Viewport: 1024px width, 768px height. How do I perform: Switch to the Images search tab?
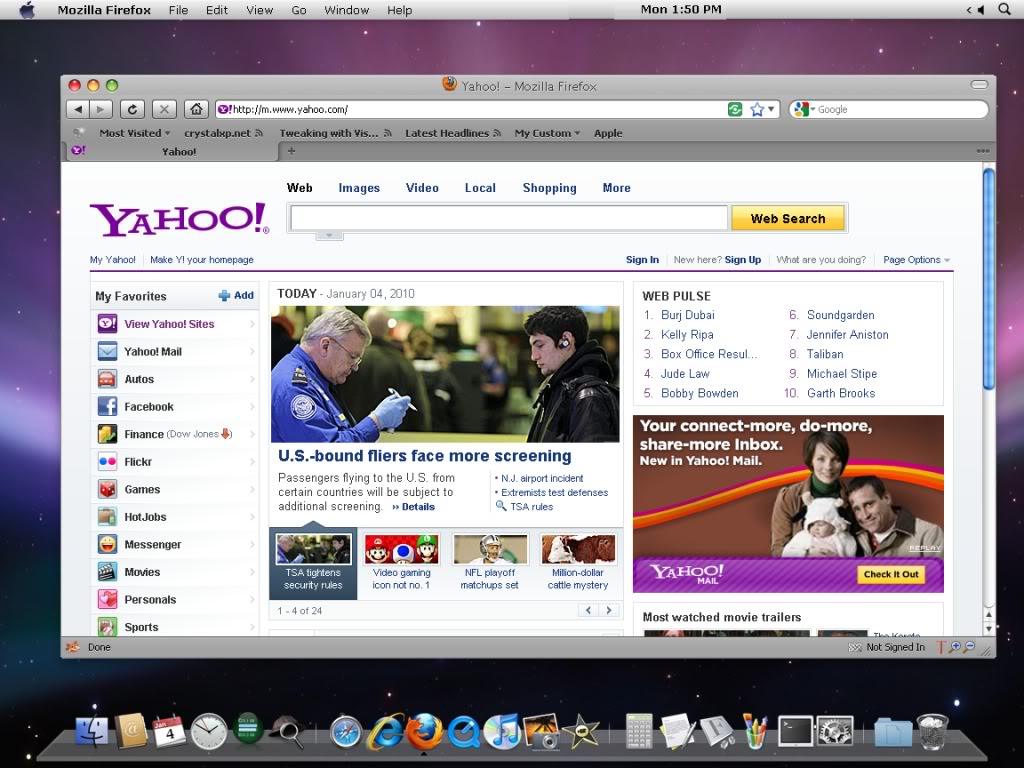pos(359,188)
